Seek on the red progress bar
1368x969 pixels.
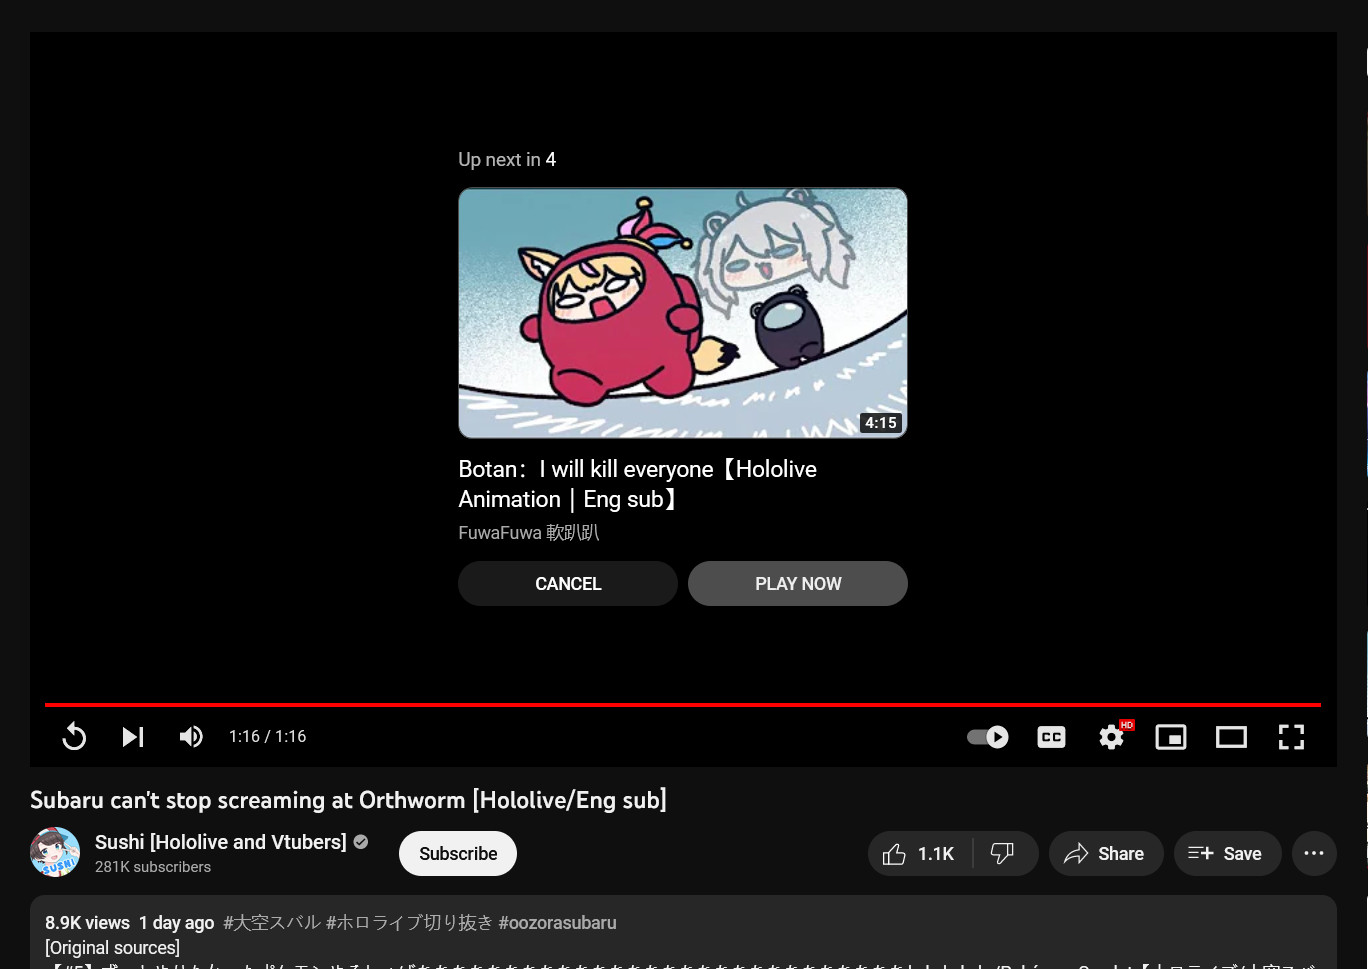(683, 705)
